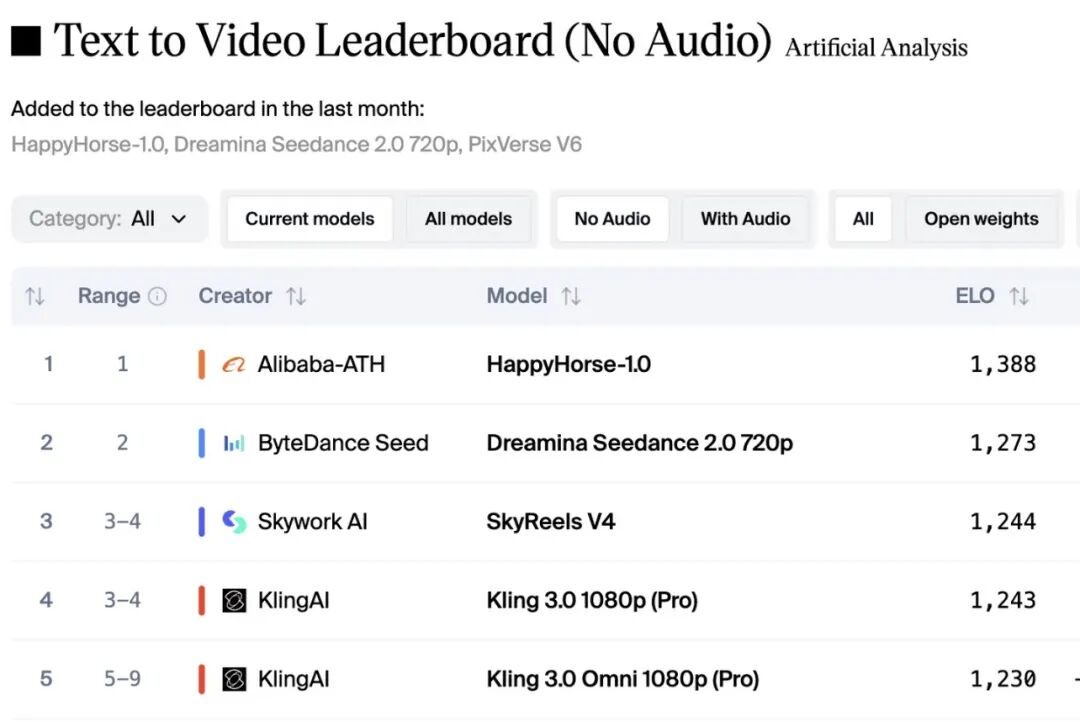Sort by the rank column arrows
Viewport: 1080px width, 722px height.
[35, 296]
